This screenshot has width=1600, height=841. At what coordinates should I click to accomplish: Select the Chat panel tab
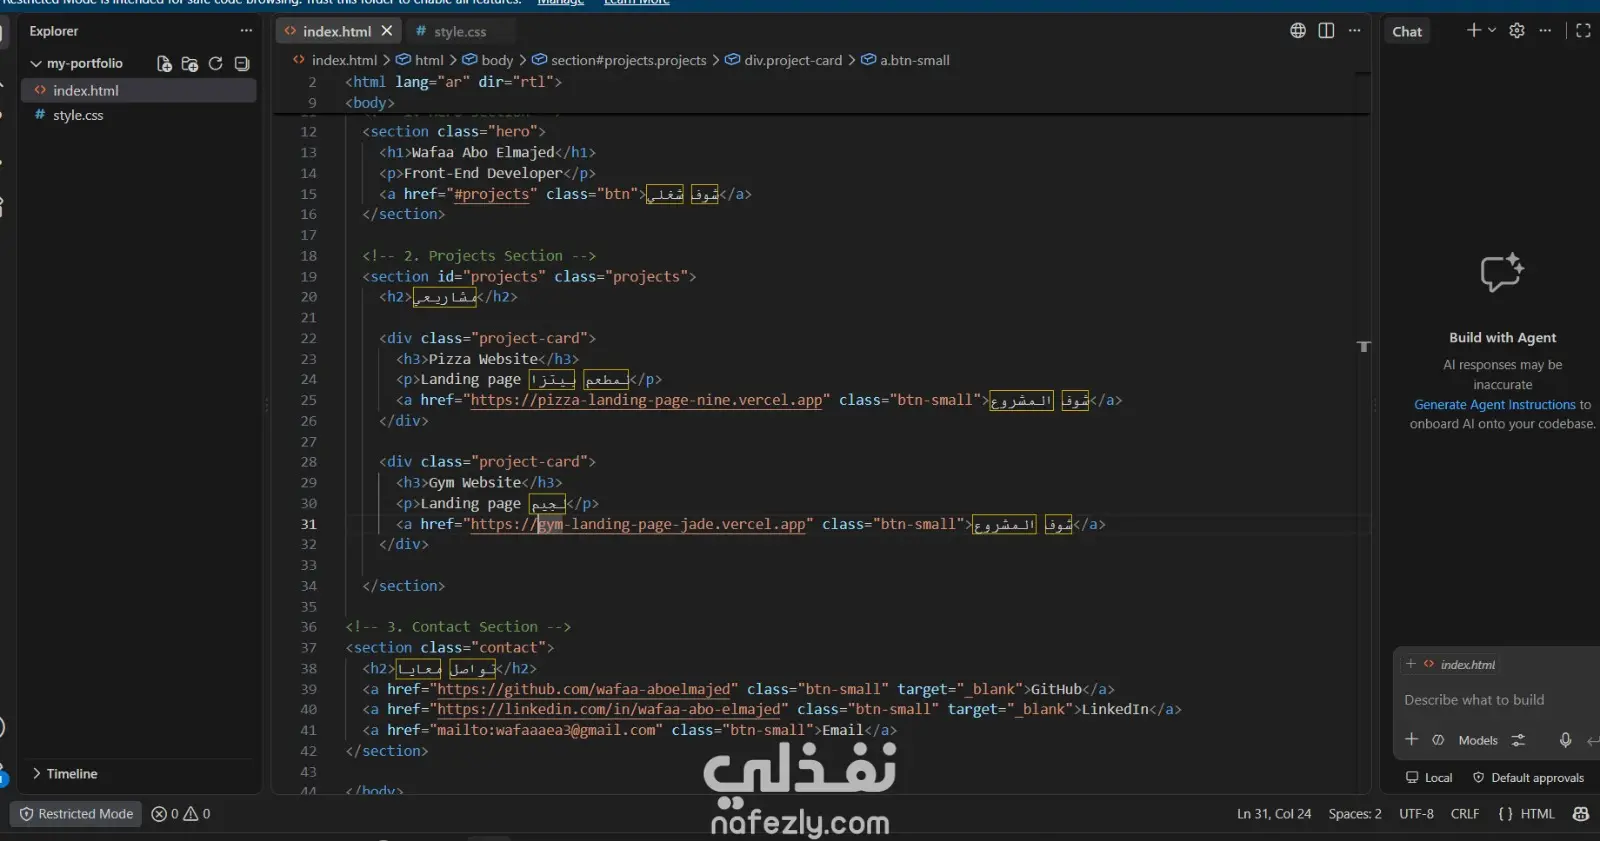tap(1407, 31)
